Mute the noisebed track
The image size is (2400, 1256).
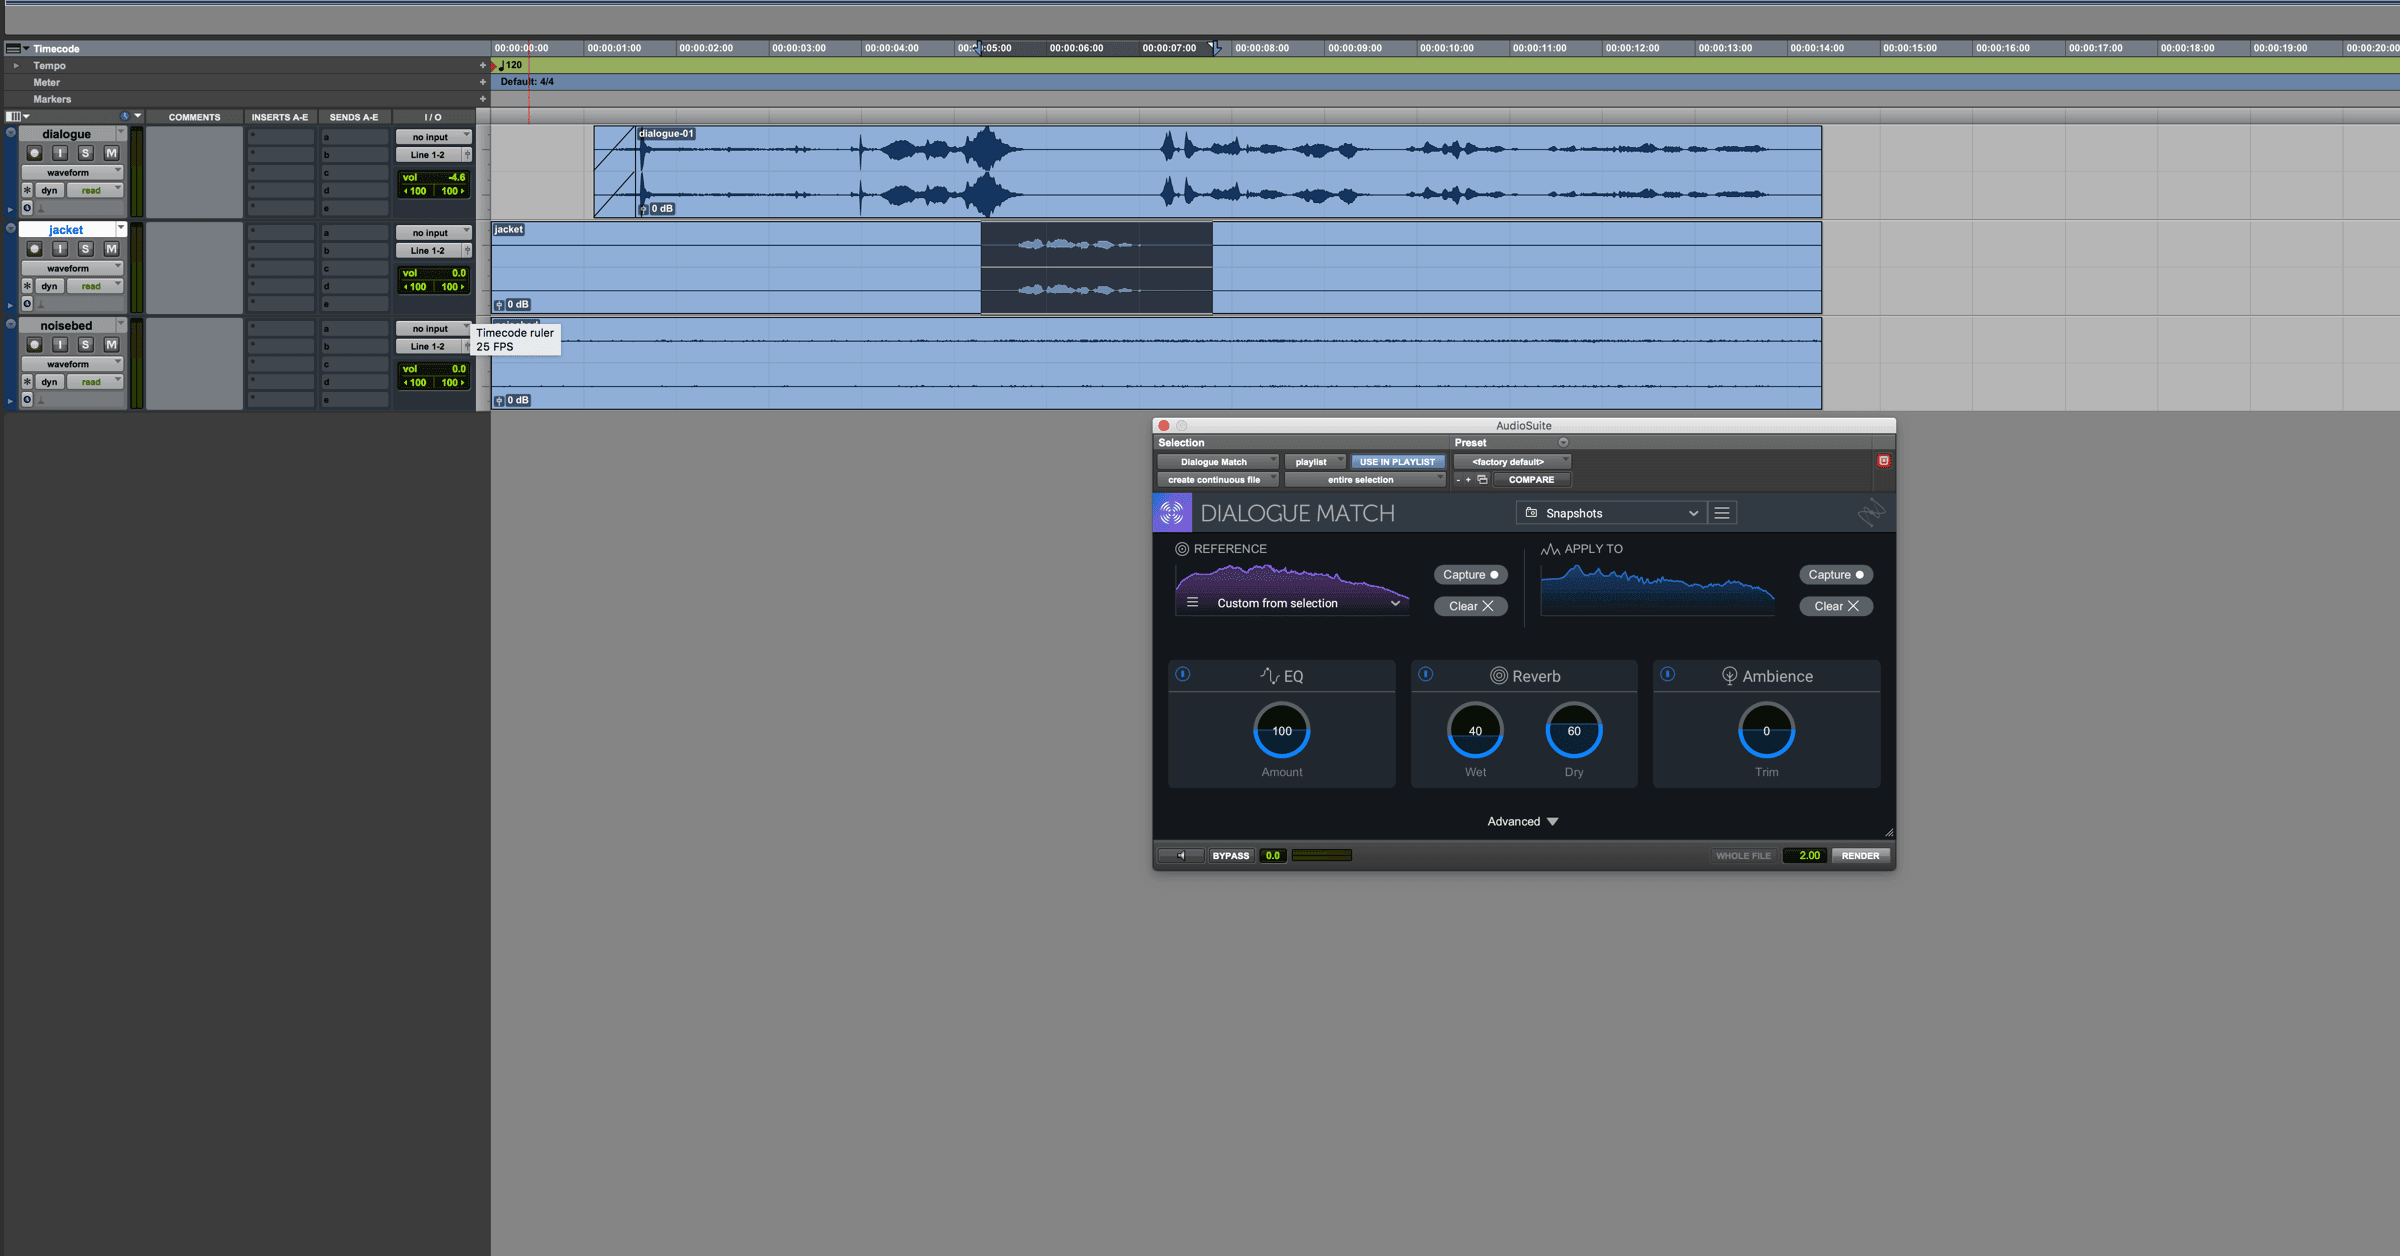pos(111,345)
